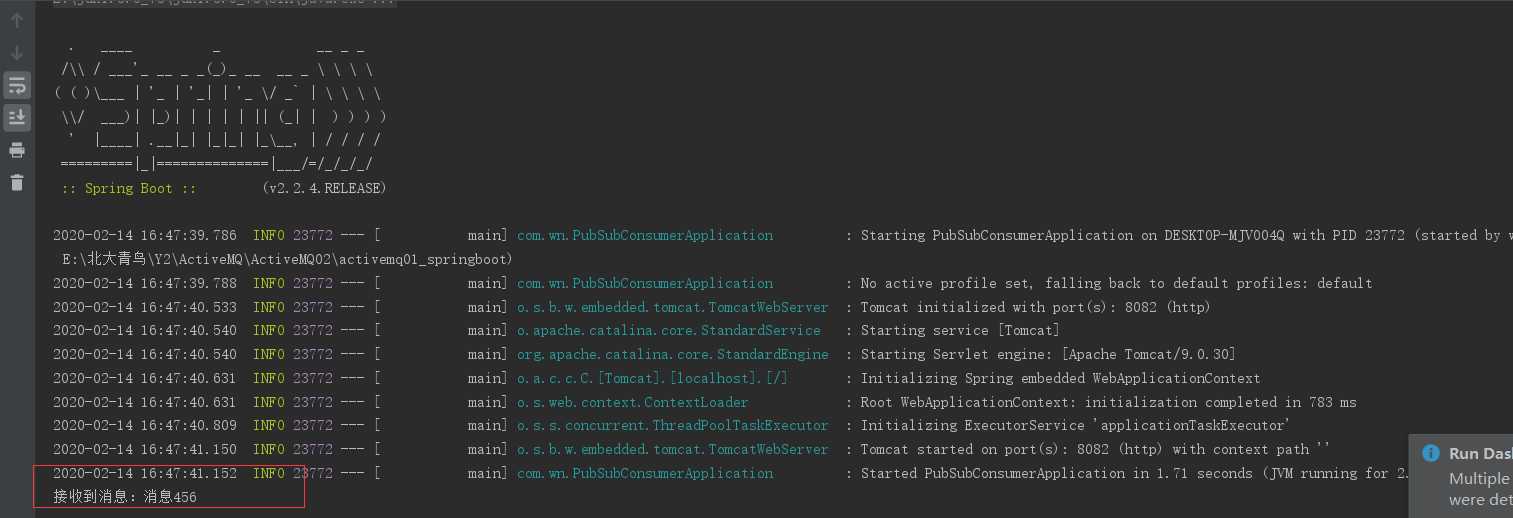Click the print icon in console sidebar
Image resolution: width=1513 pixels, height=518 pixels.
pyautogui.click(x=17, y=150)
